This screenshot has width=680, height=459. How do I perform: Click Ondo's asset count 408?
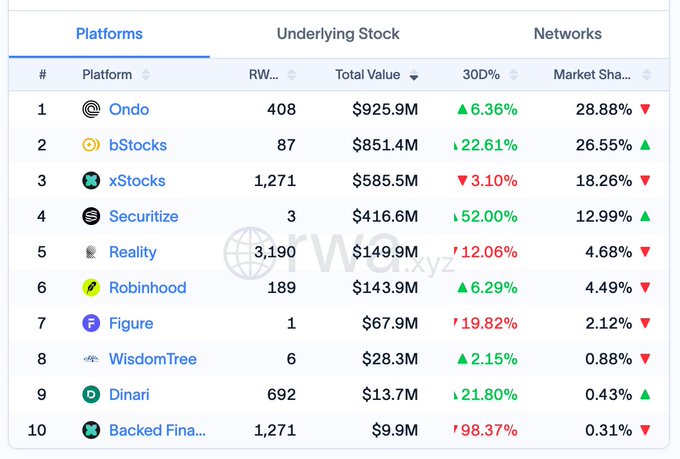[281, 109]
